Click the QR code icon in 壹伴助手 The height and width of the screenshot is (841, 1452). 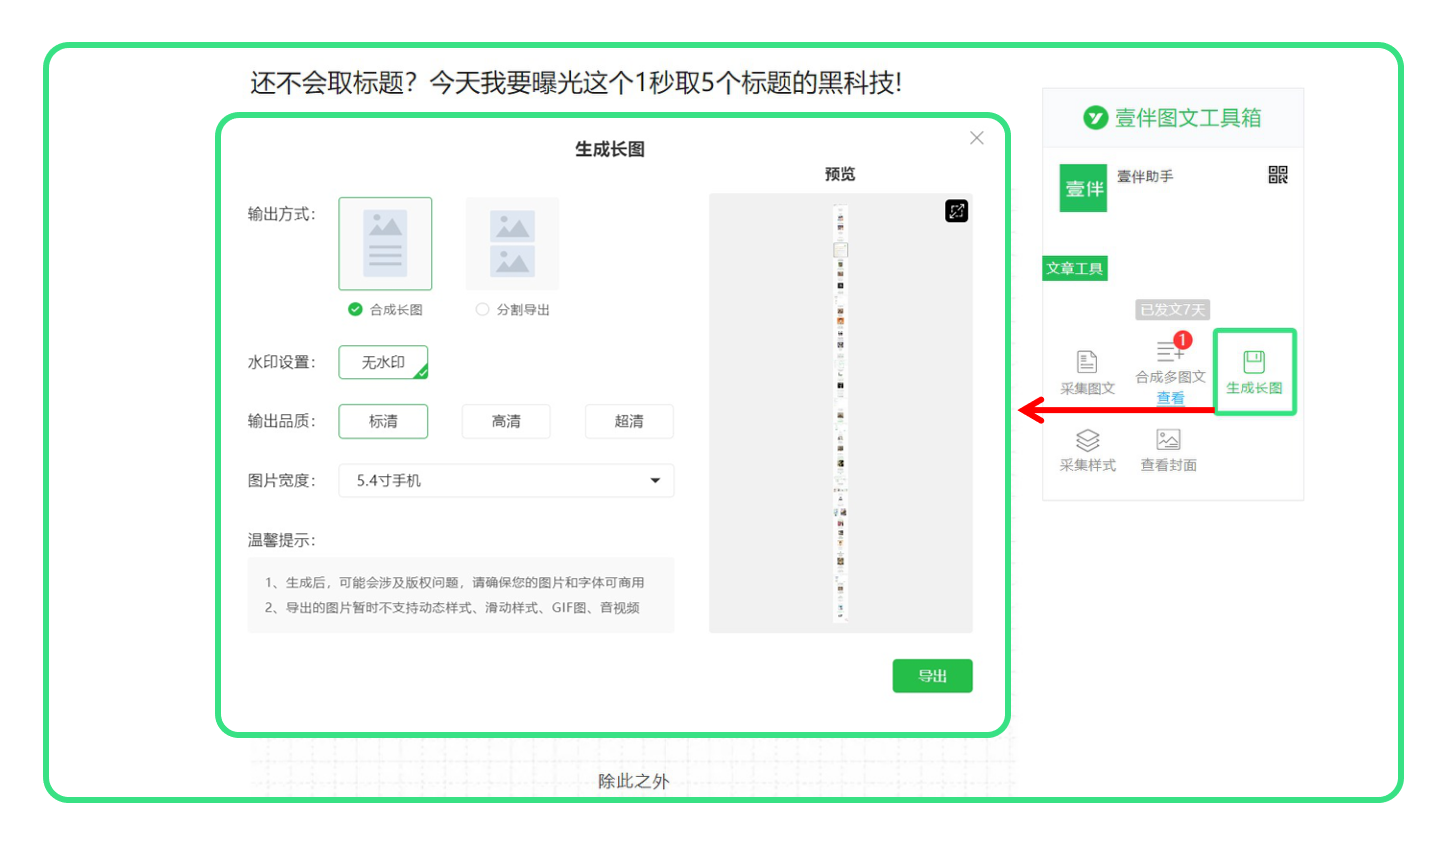tap(1278, 175)
